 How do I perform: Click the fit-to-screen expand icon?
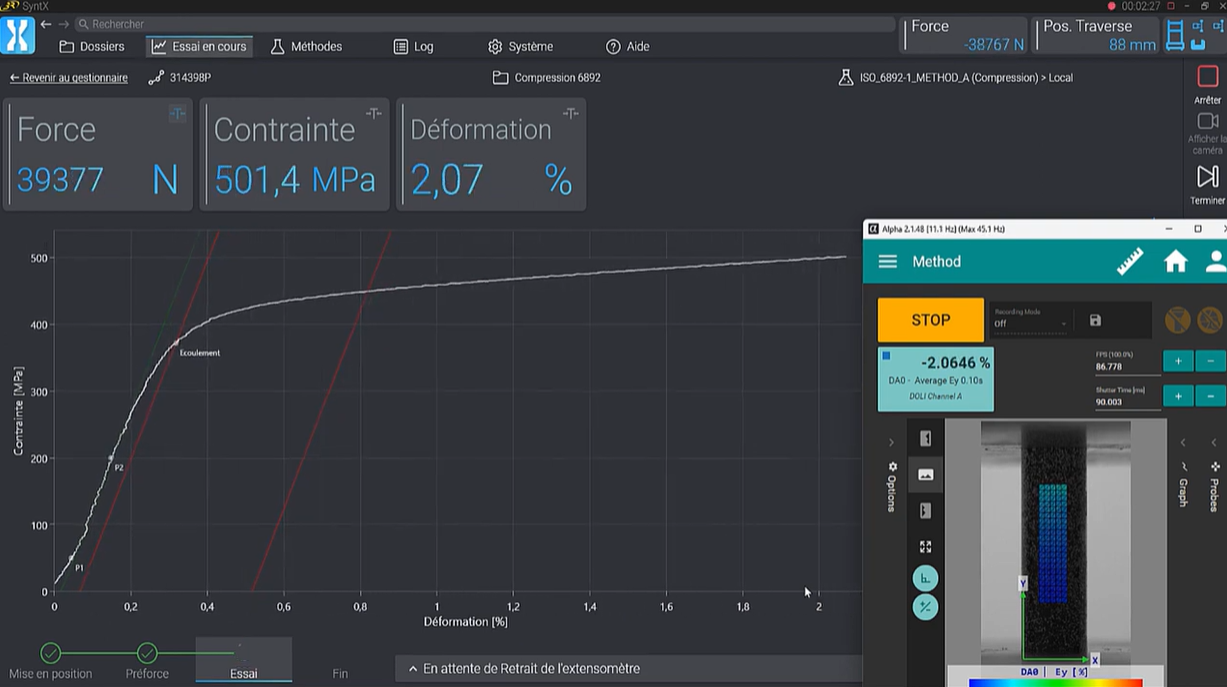(925, 547)
